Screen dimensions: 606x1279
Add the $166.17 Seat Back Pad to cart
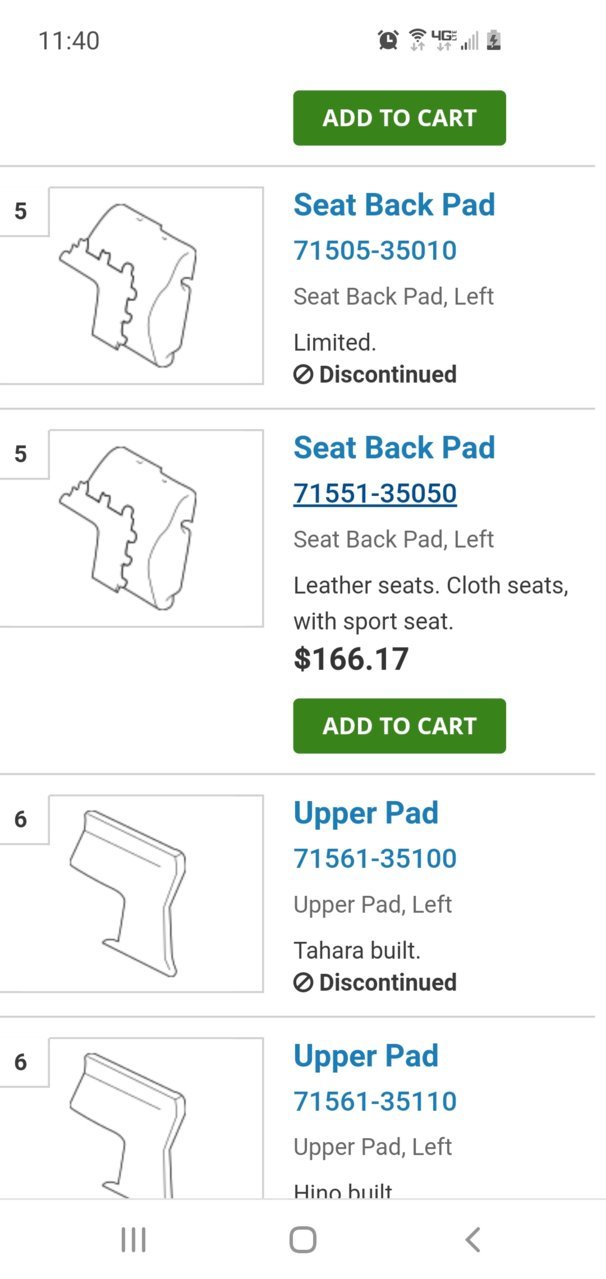tap(399, 726)
